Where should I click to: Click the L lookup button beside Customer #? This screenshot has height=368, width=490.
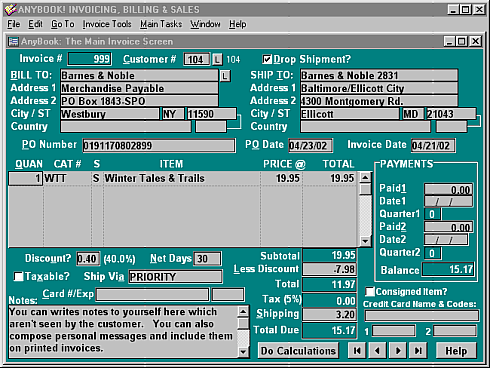pos(217,60)
